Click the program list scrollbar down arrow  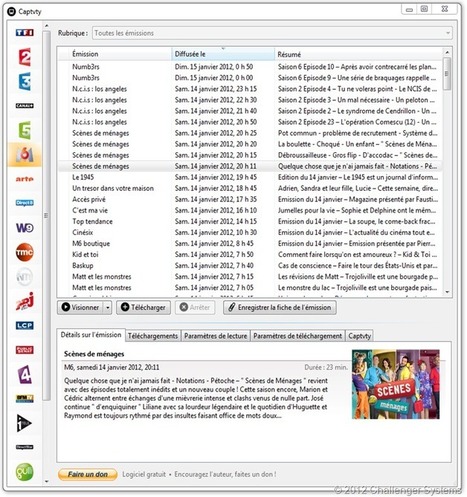click(x=447, y=292)
